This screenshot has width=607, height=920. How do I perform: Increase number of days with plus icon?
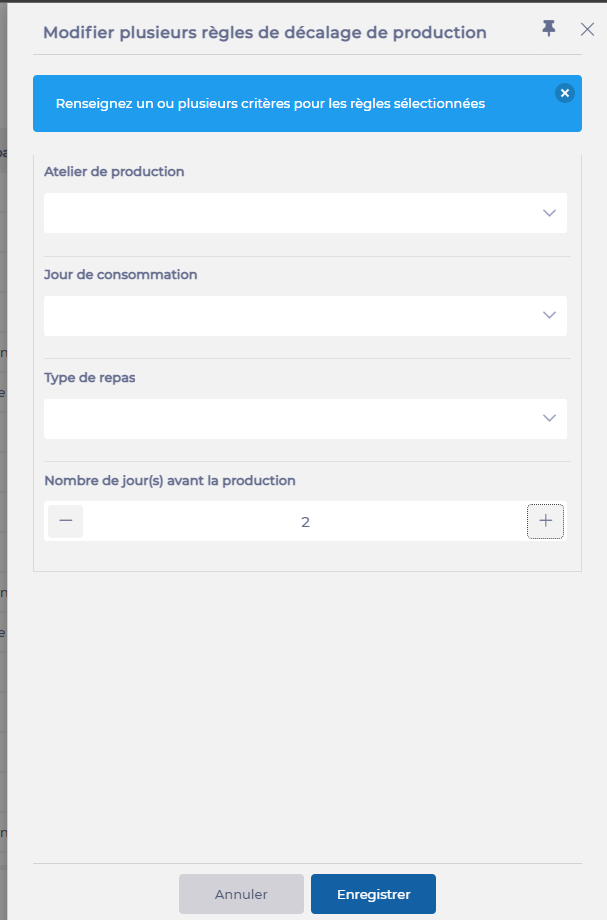(545, 521)
